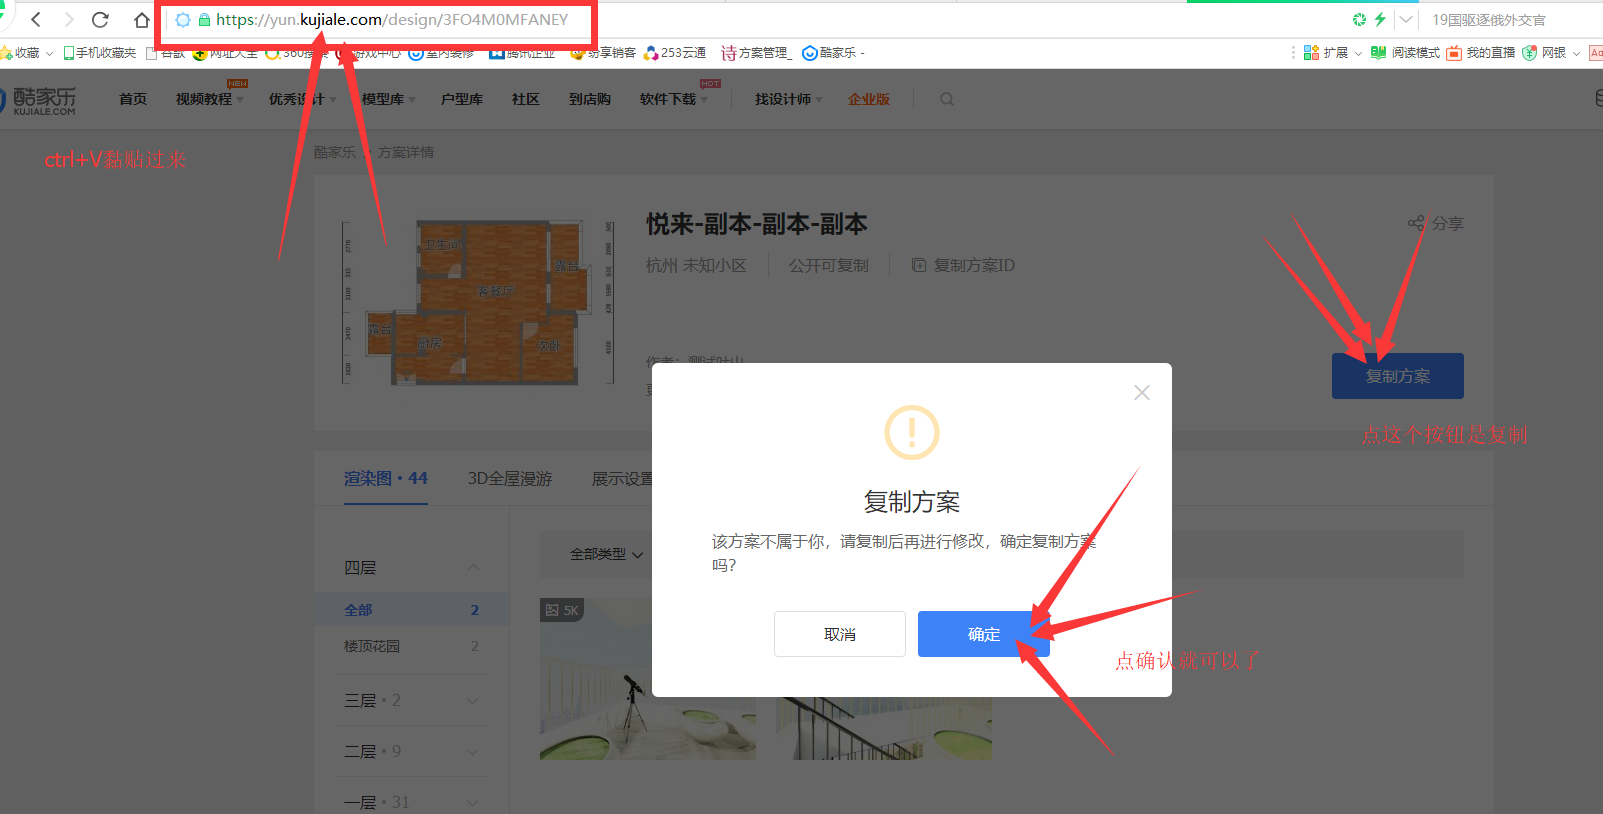Click the 杭州 未知小区 location text
The image size is (1603, 814).
[696, 265]
